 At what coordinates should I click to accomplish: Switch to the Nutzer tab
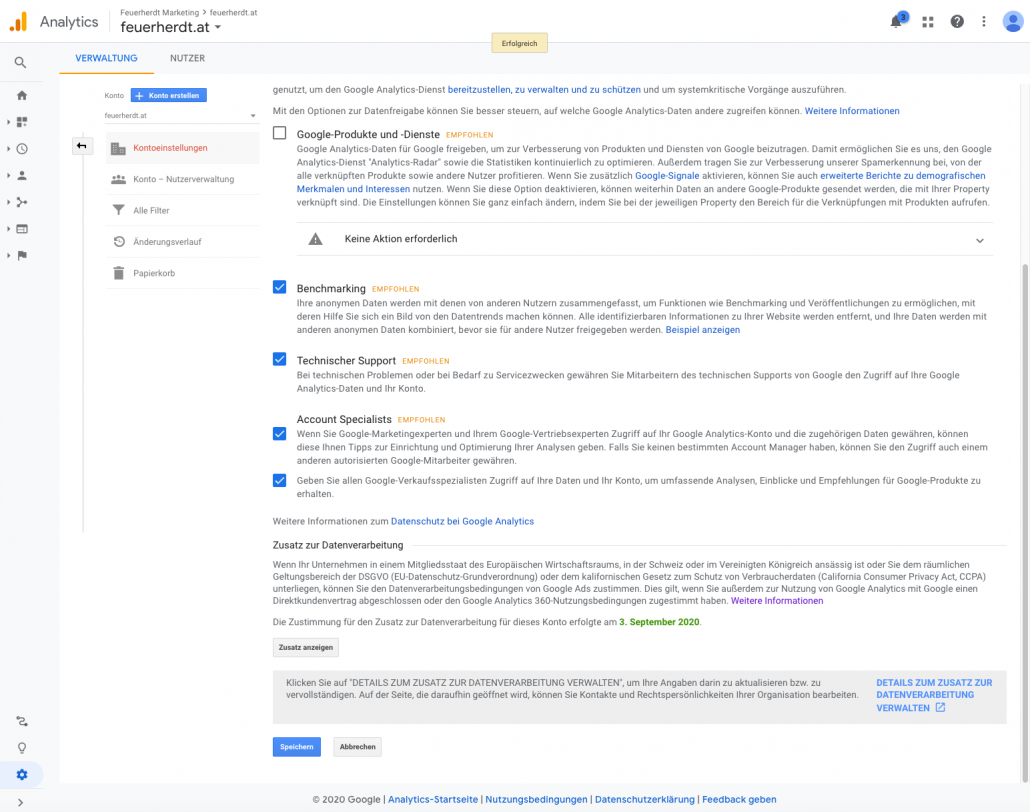click(187, 58)
